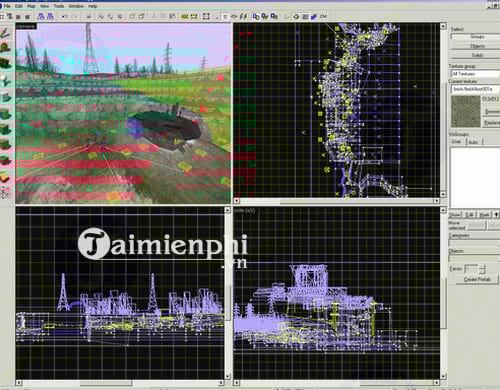Viewport: 500px width, 390px height.
Task: Click the Undo arrow icon
Action: click(x=64, y=16)
